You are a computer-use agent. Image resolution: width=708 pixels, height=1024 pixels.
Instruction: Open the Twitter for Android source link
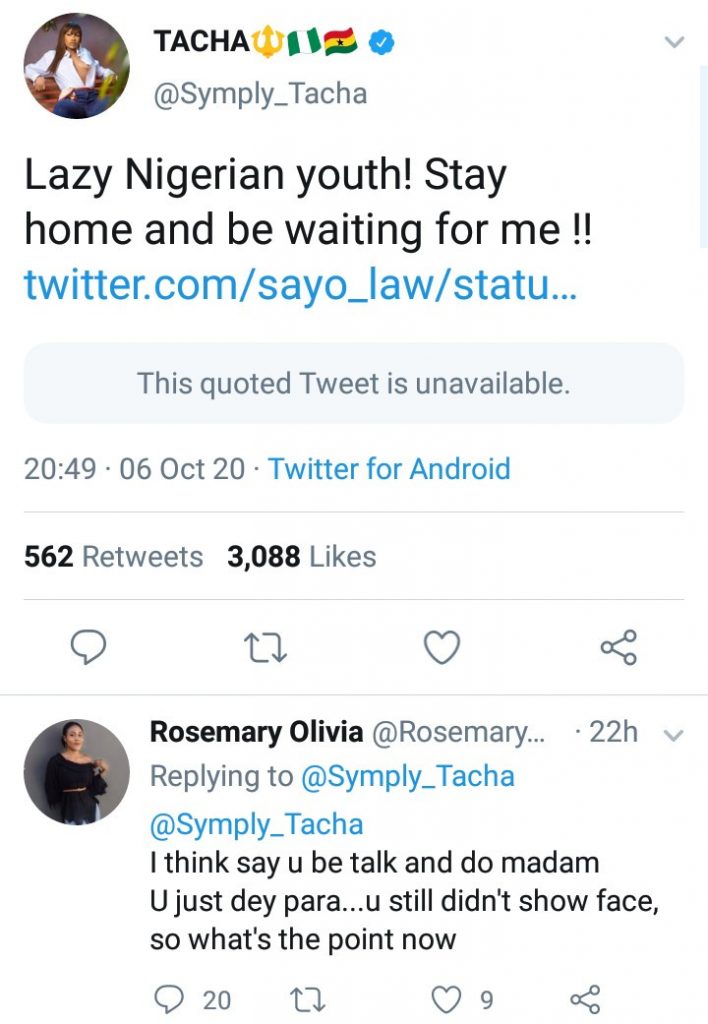389,468
